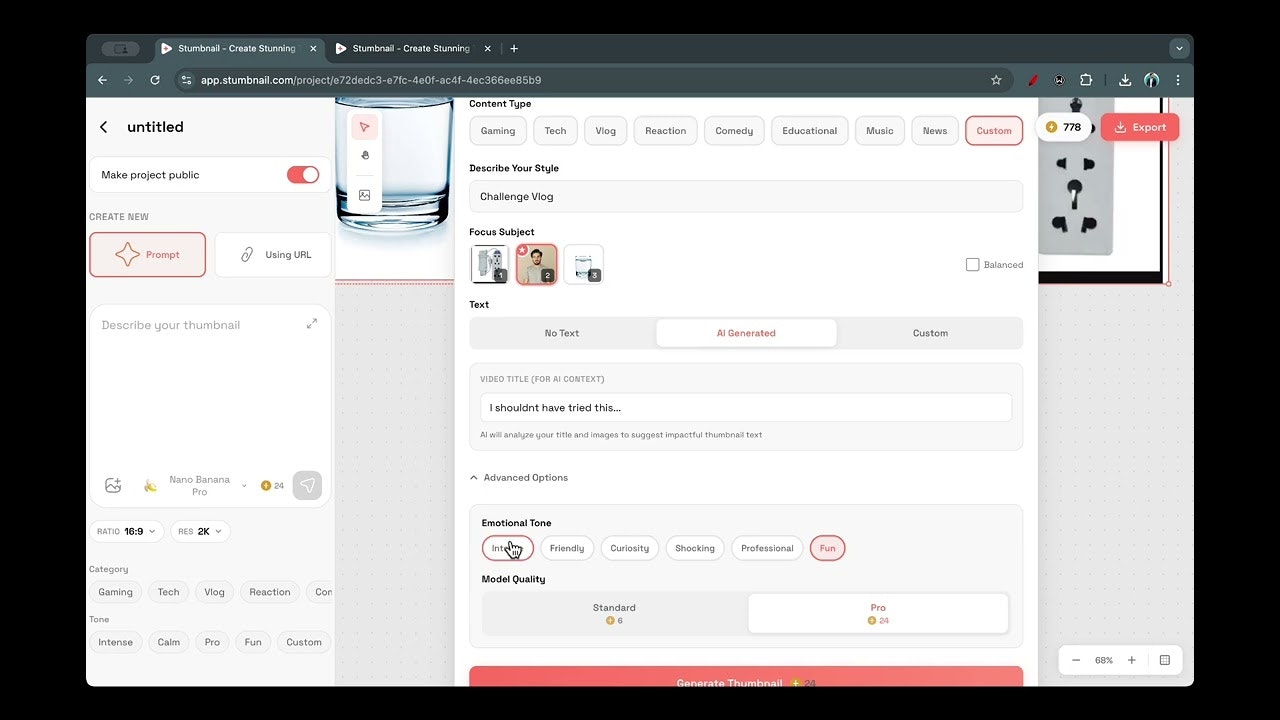Pick focus subject thumbnail 1

click(x=490, y=264)
